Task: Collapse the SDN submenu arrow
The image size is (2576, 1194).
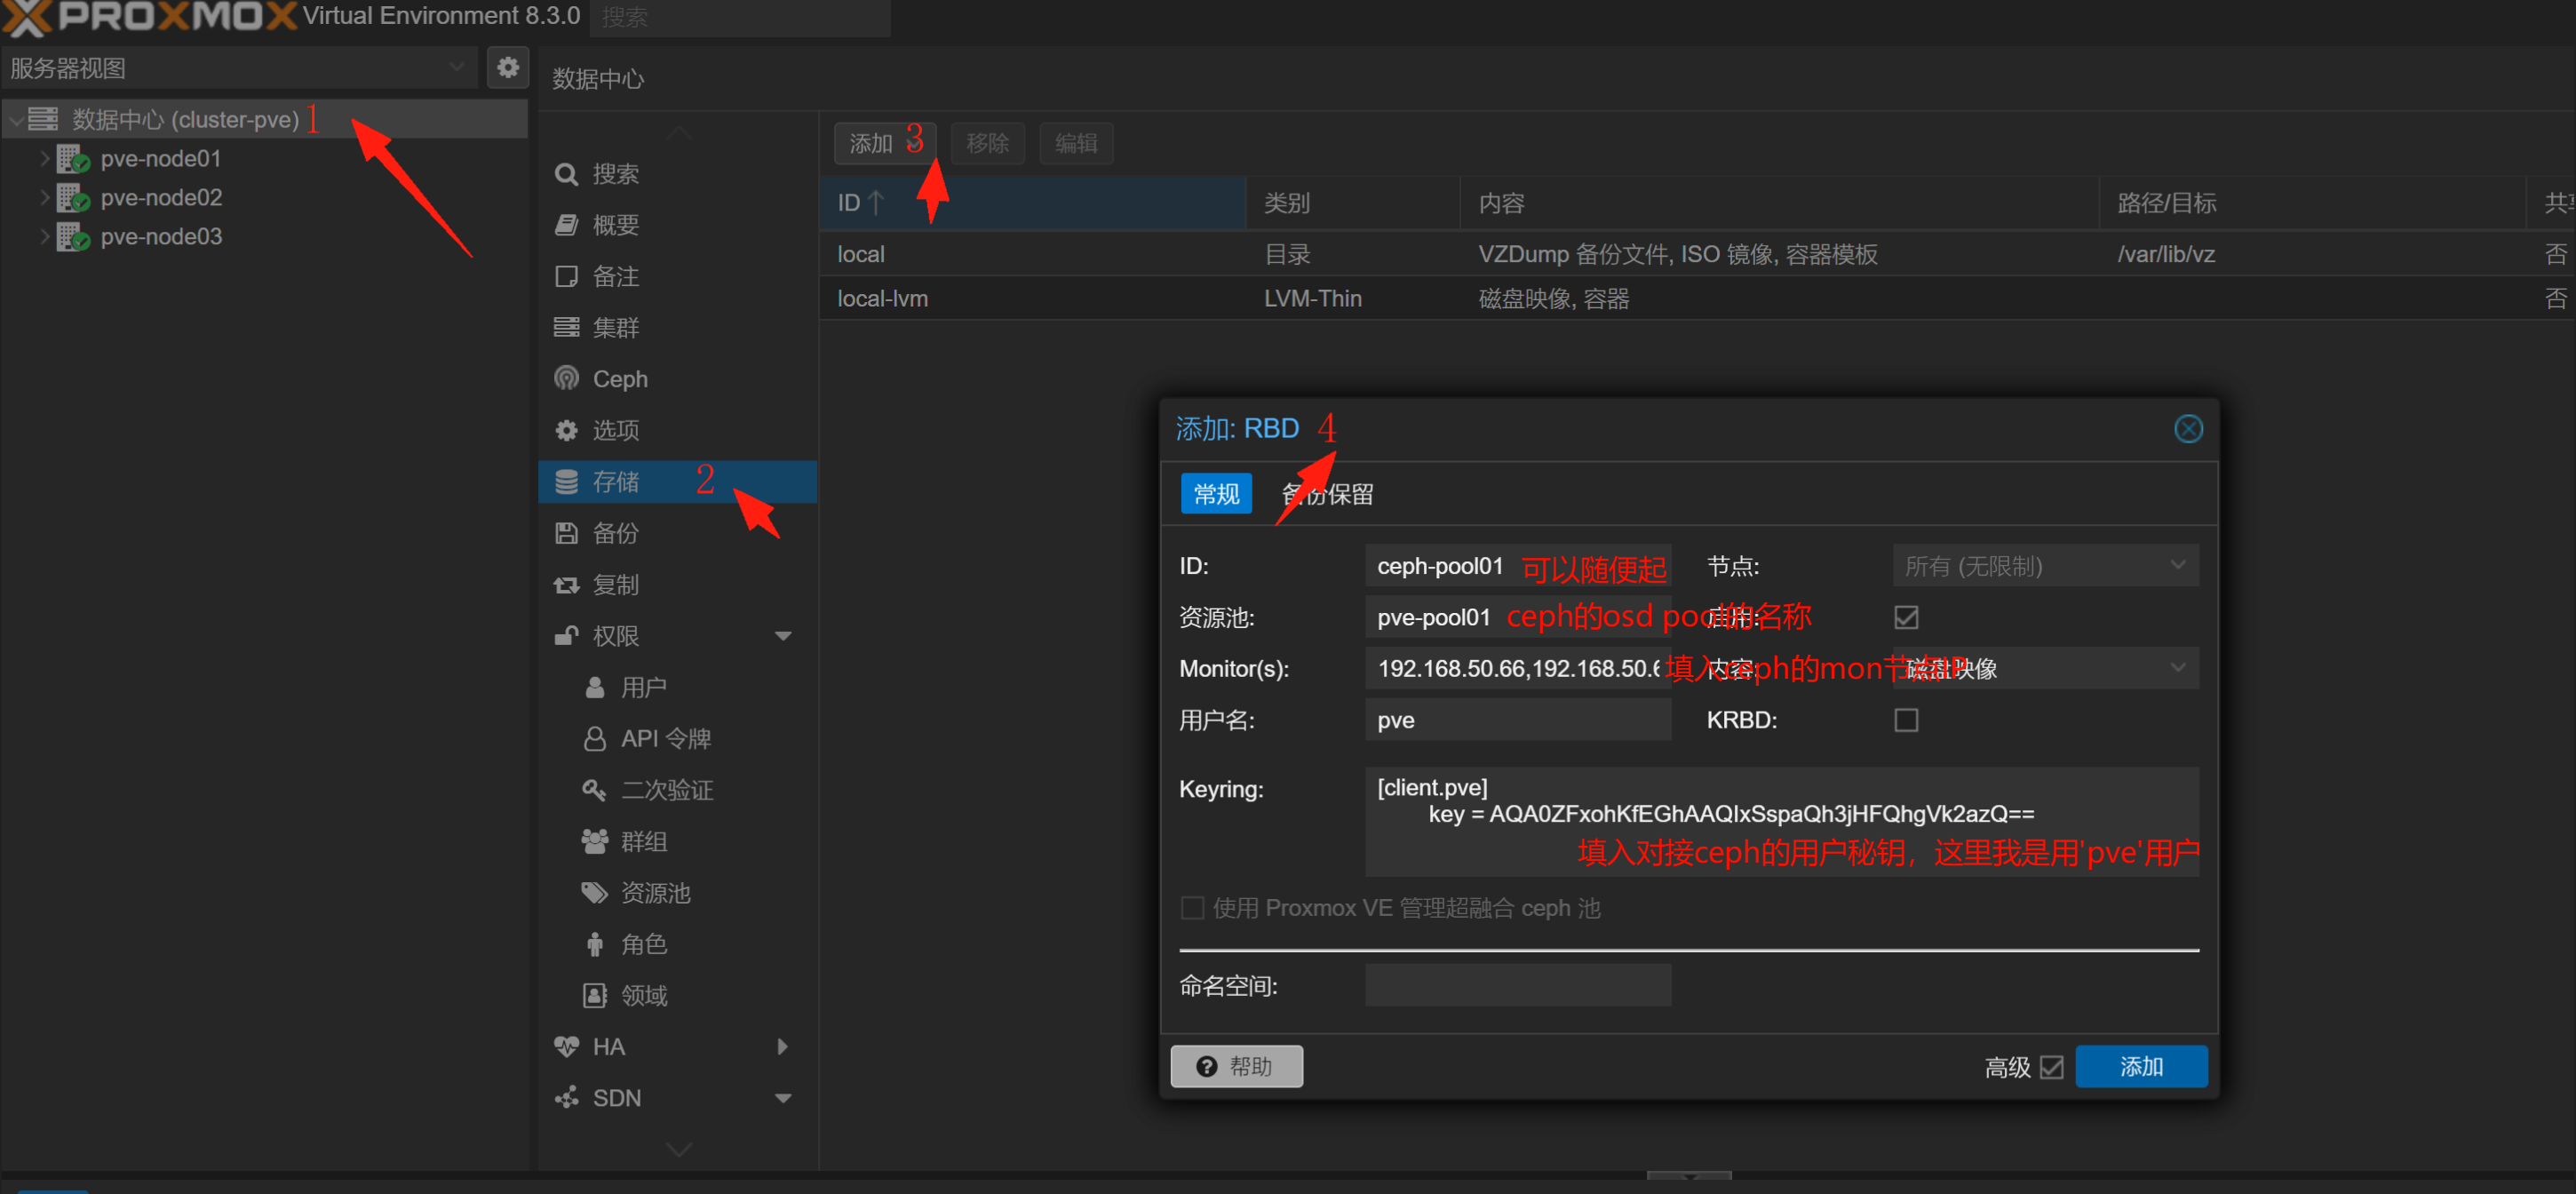Action: click(783, 1098)
